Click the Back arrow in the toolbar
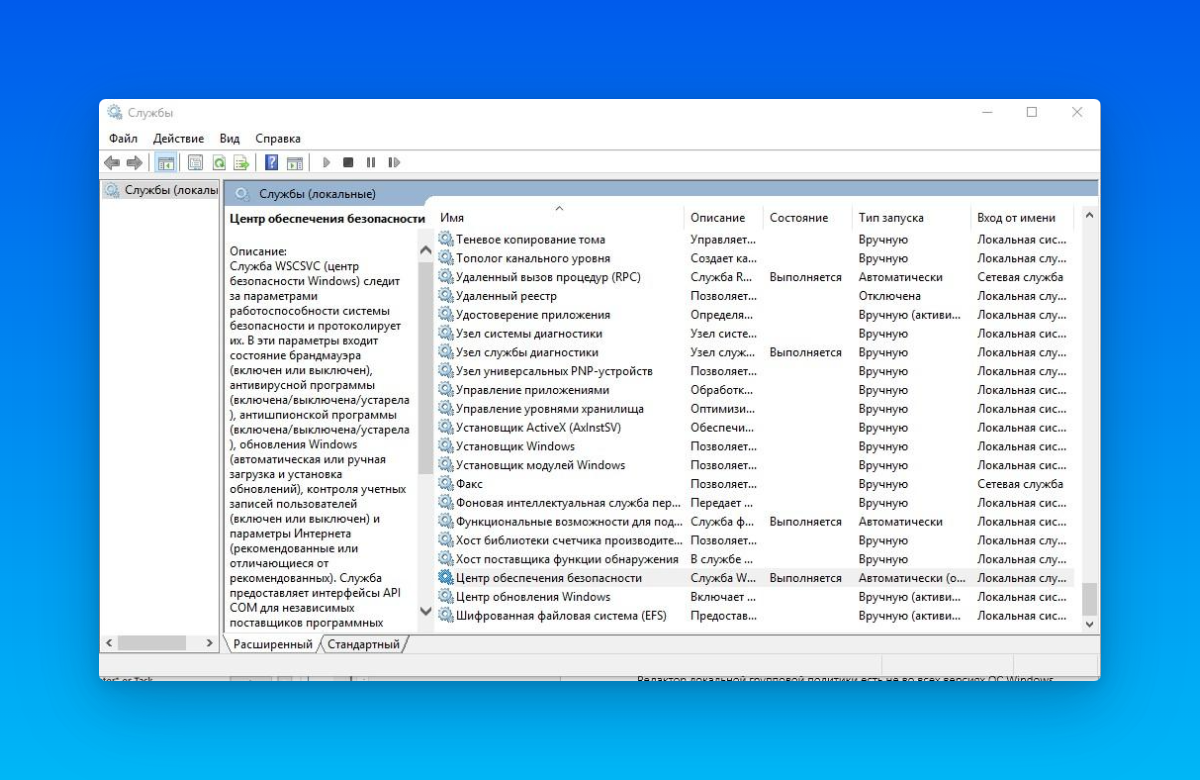The image size is (1200, 780). pos(112,162)
